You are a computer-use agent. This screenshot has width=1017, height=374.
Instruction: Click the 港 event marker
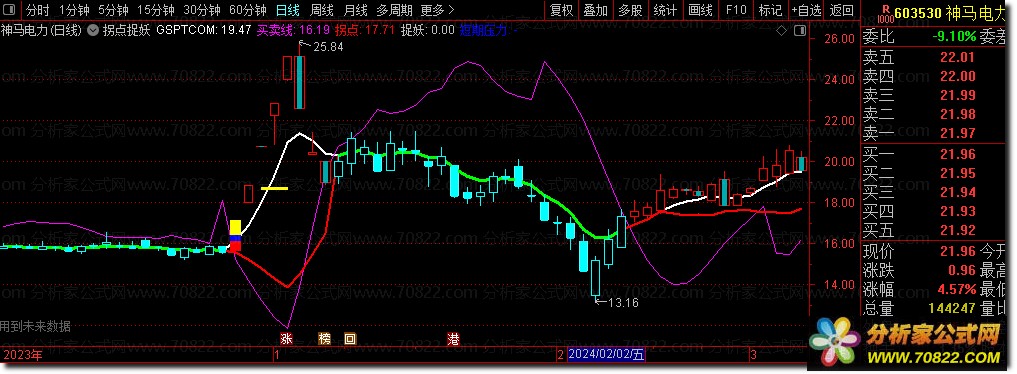tap(453, 338)
